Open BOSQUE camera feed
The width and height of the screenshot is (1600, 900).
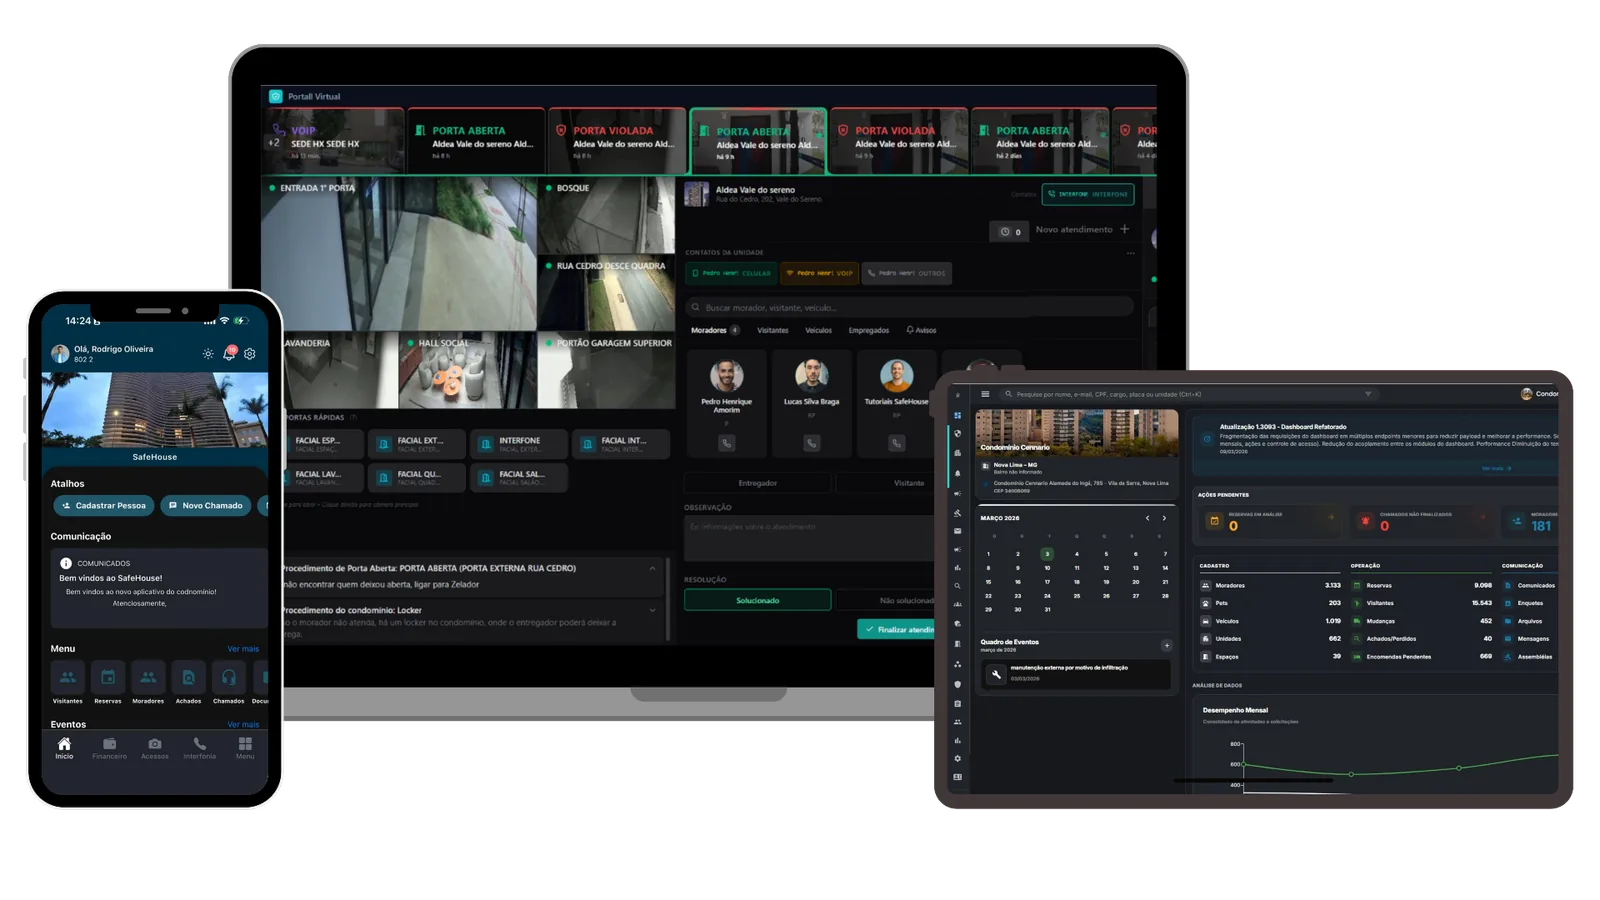607,215
